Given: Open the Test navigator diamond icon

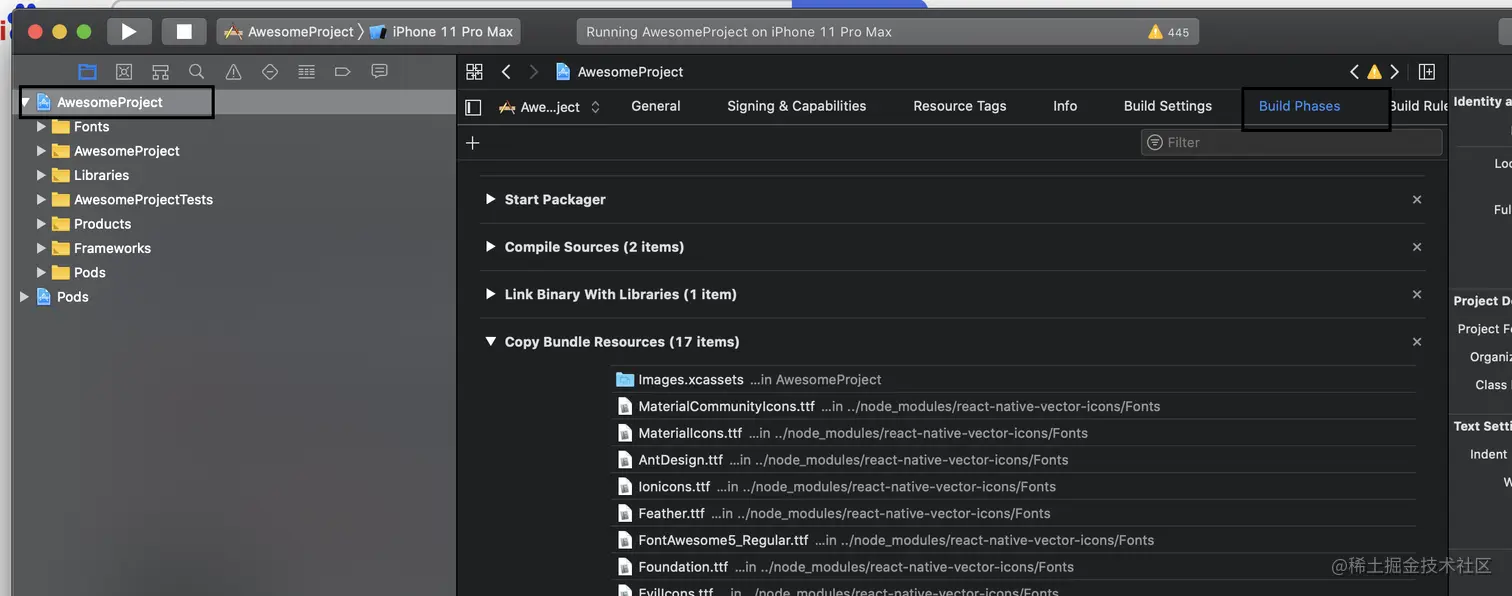Looking at the screenshot, I should pos(269,72).
